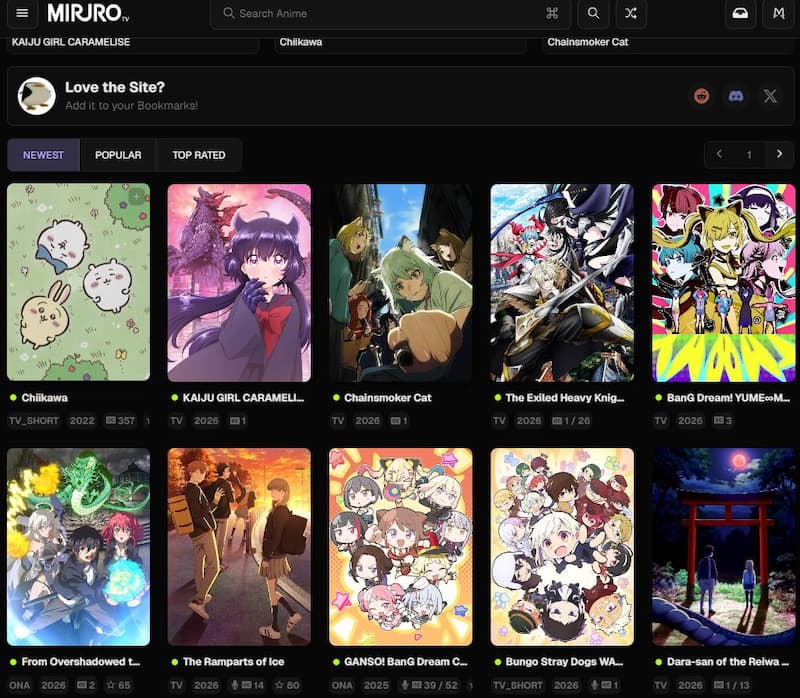This screenshot has width=800, height=698.
Task: Open the inbox tray icon
Action: (740, 13)
